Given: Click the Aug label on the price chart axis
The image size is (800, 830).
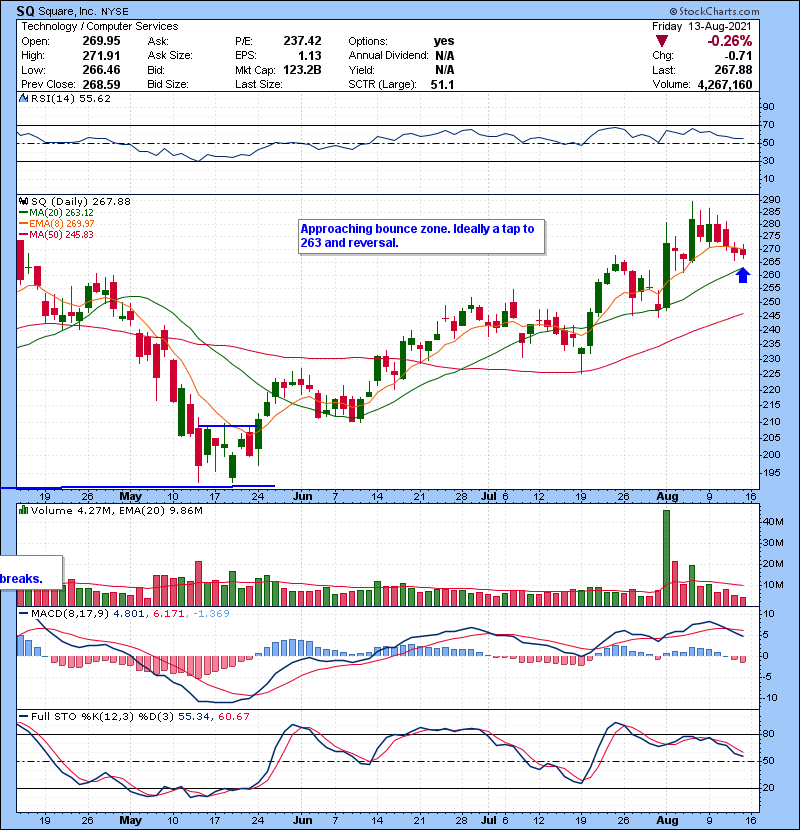Looking at the screenshot, I should click(667, 497).
